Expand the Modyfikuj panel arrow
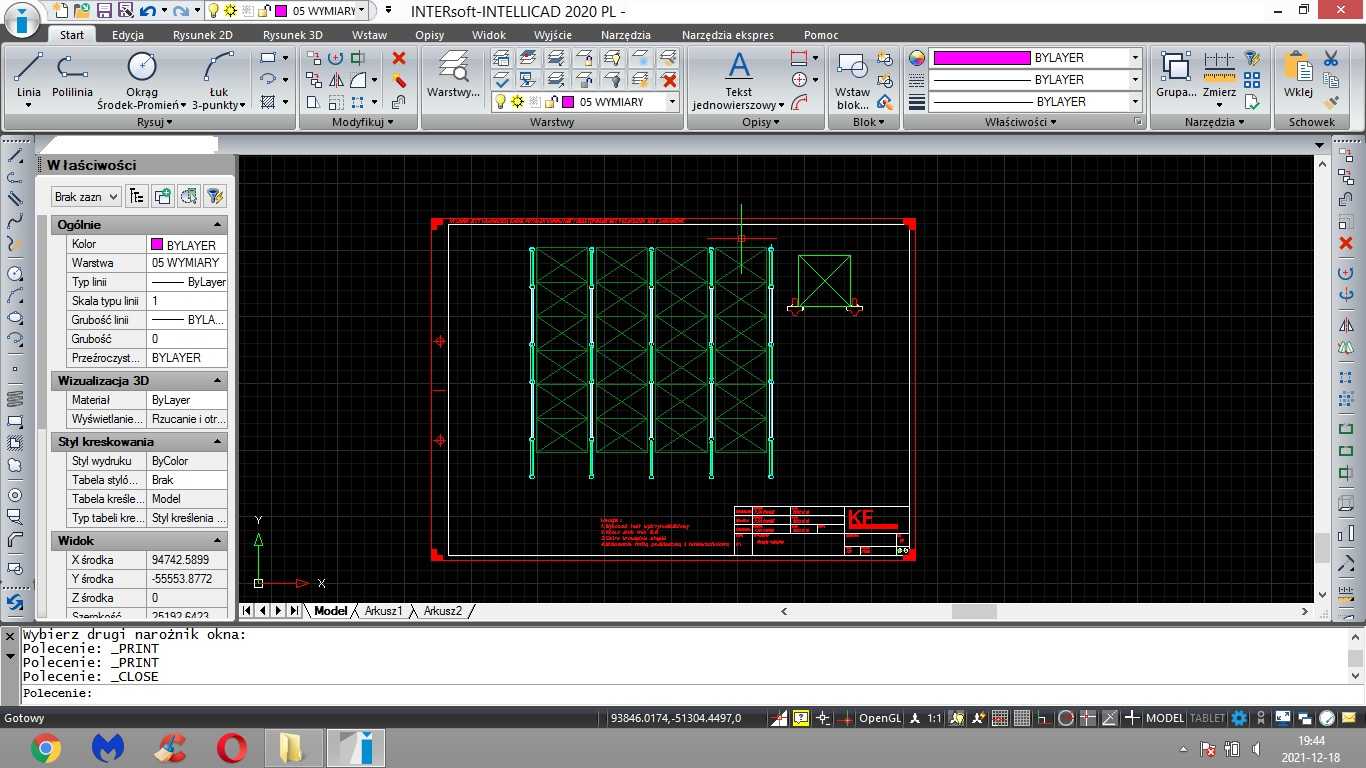 (390, 122)
